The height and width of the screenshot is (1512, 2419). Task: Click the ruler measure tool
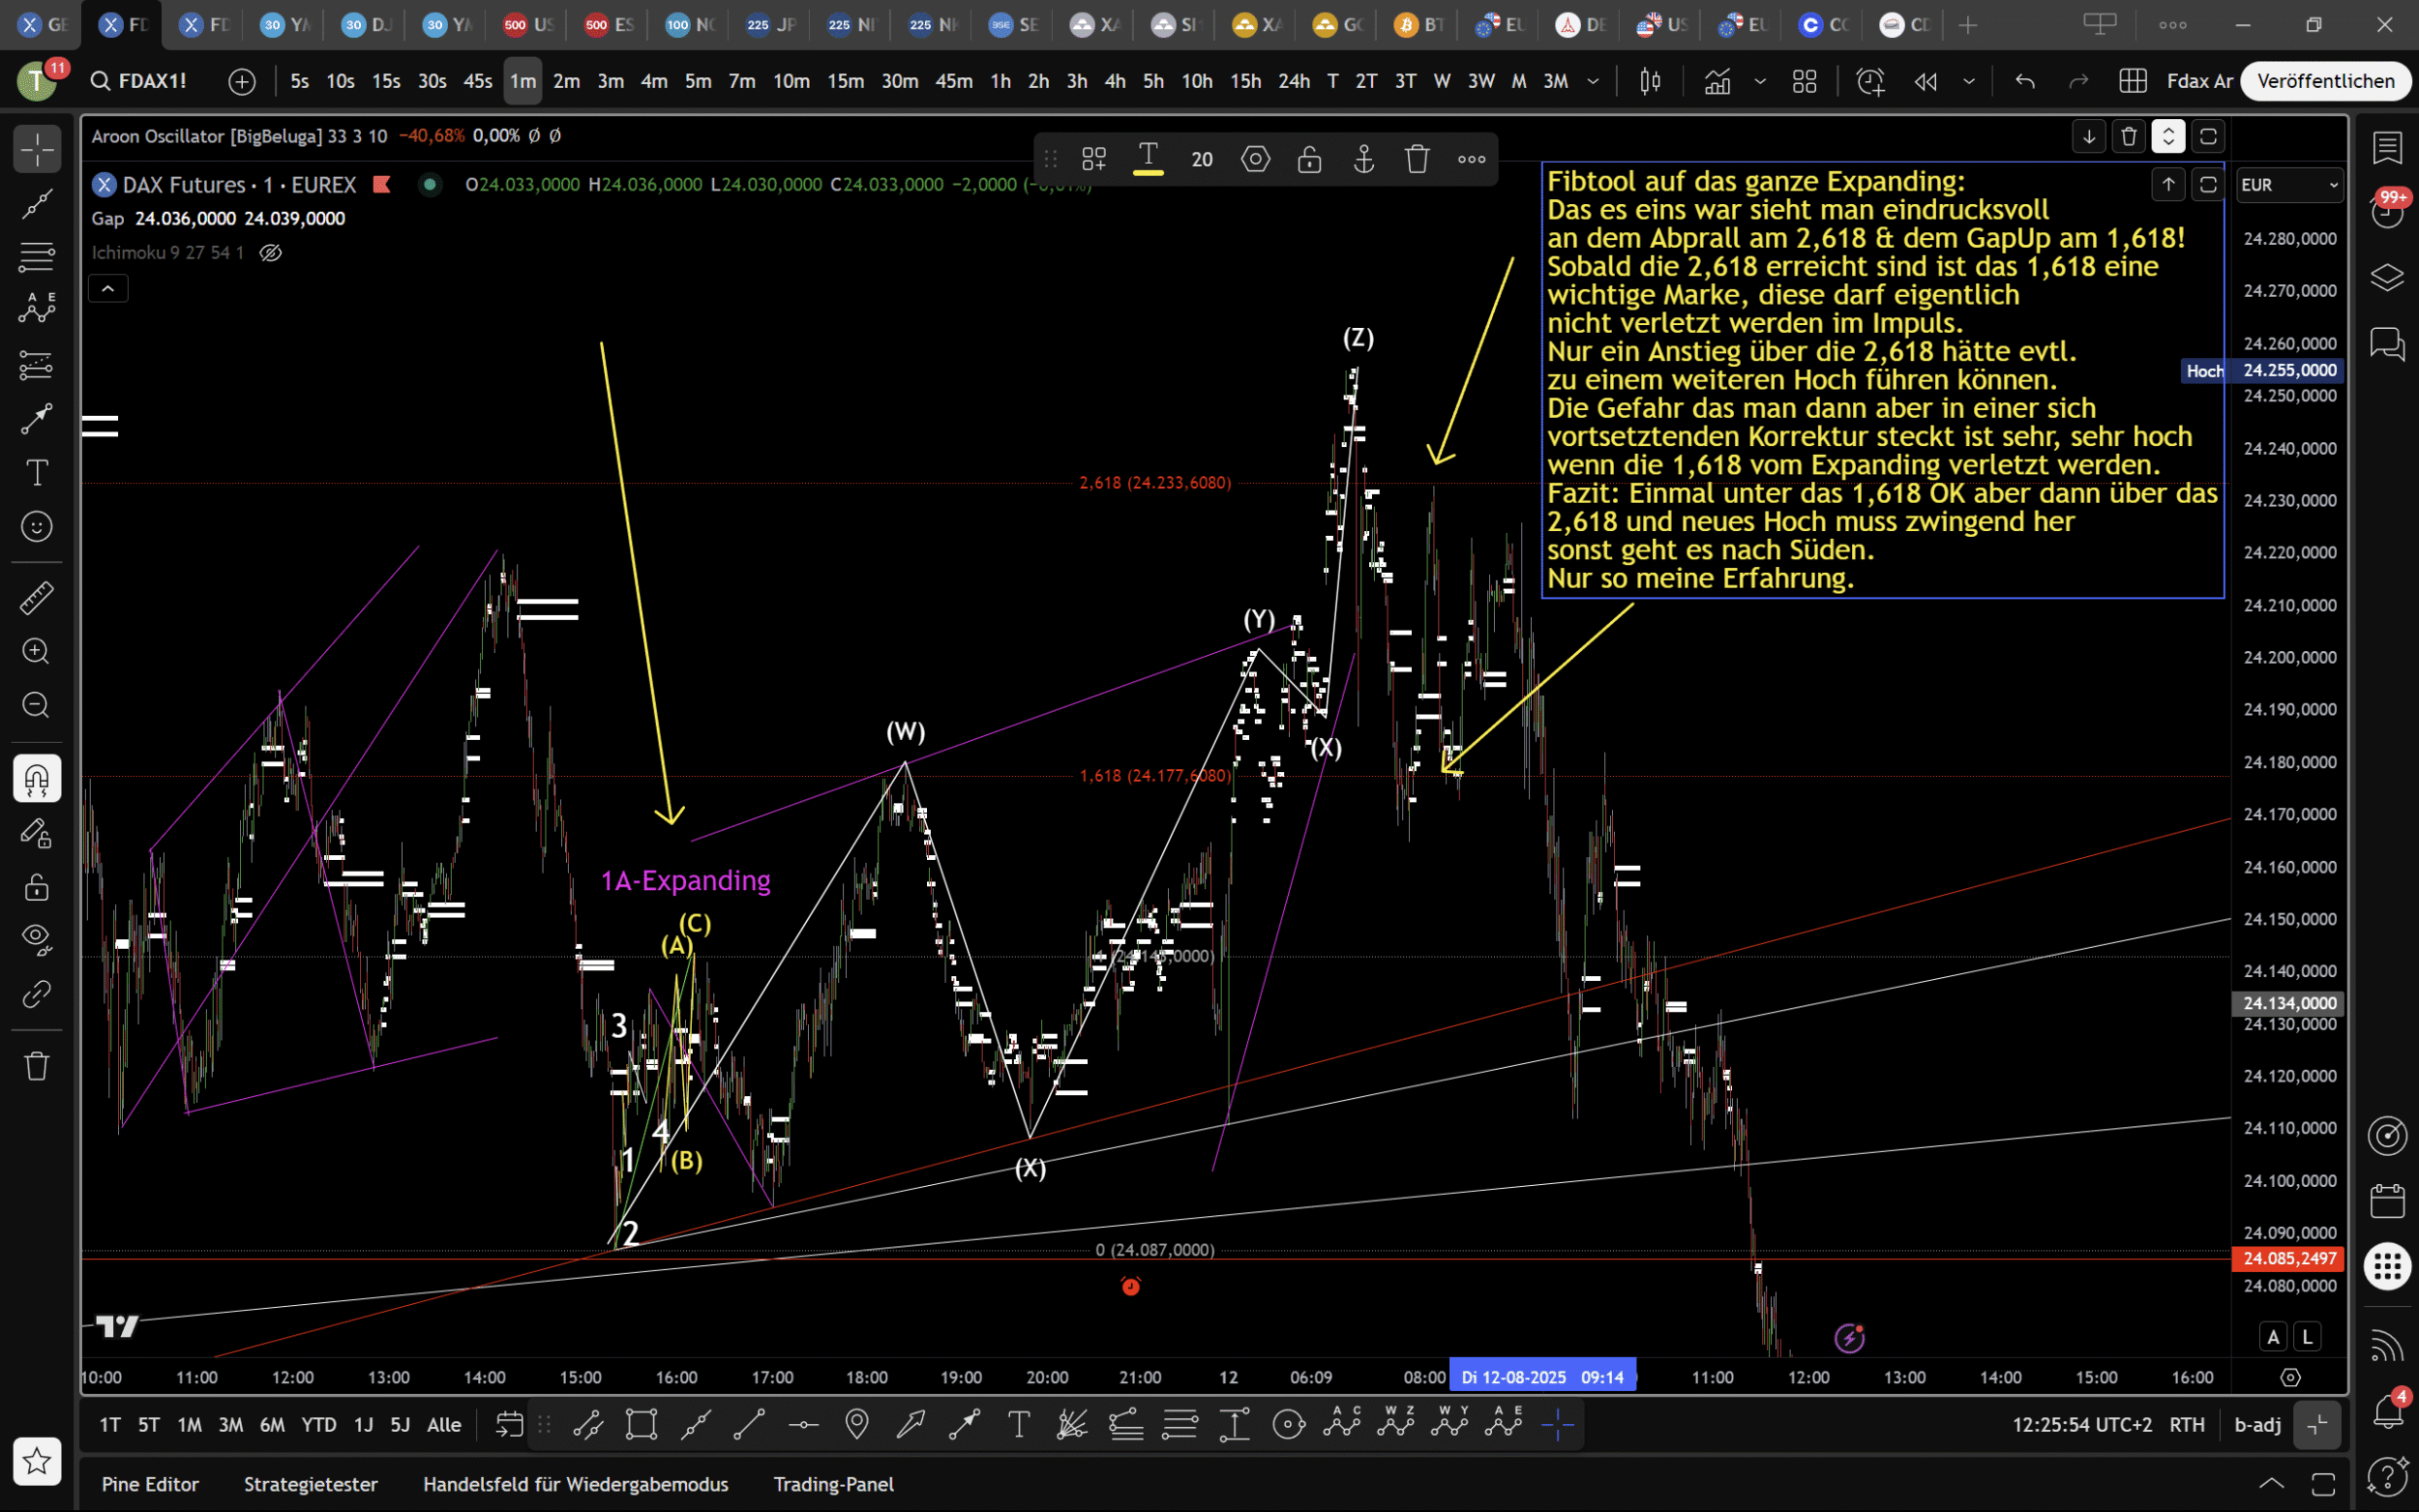[37, 598]
